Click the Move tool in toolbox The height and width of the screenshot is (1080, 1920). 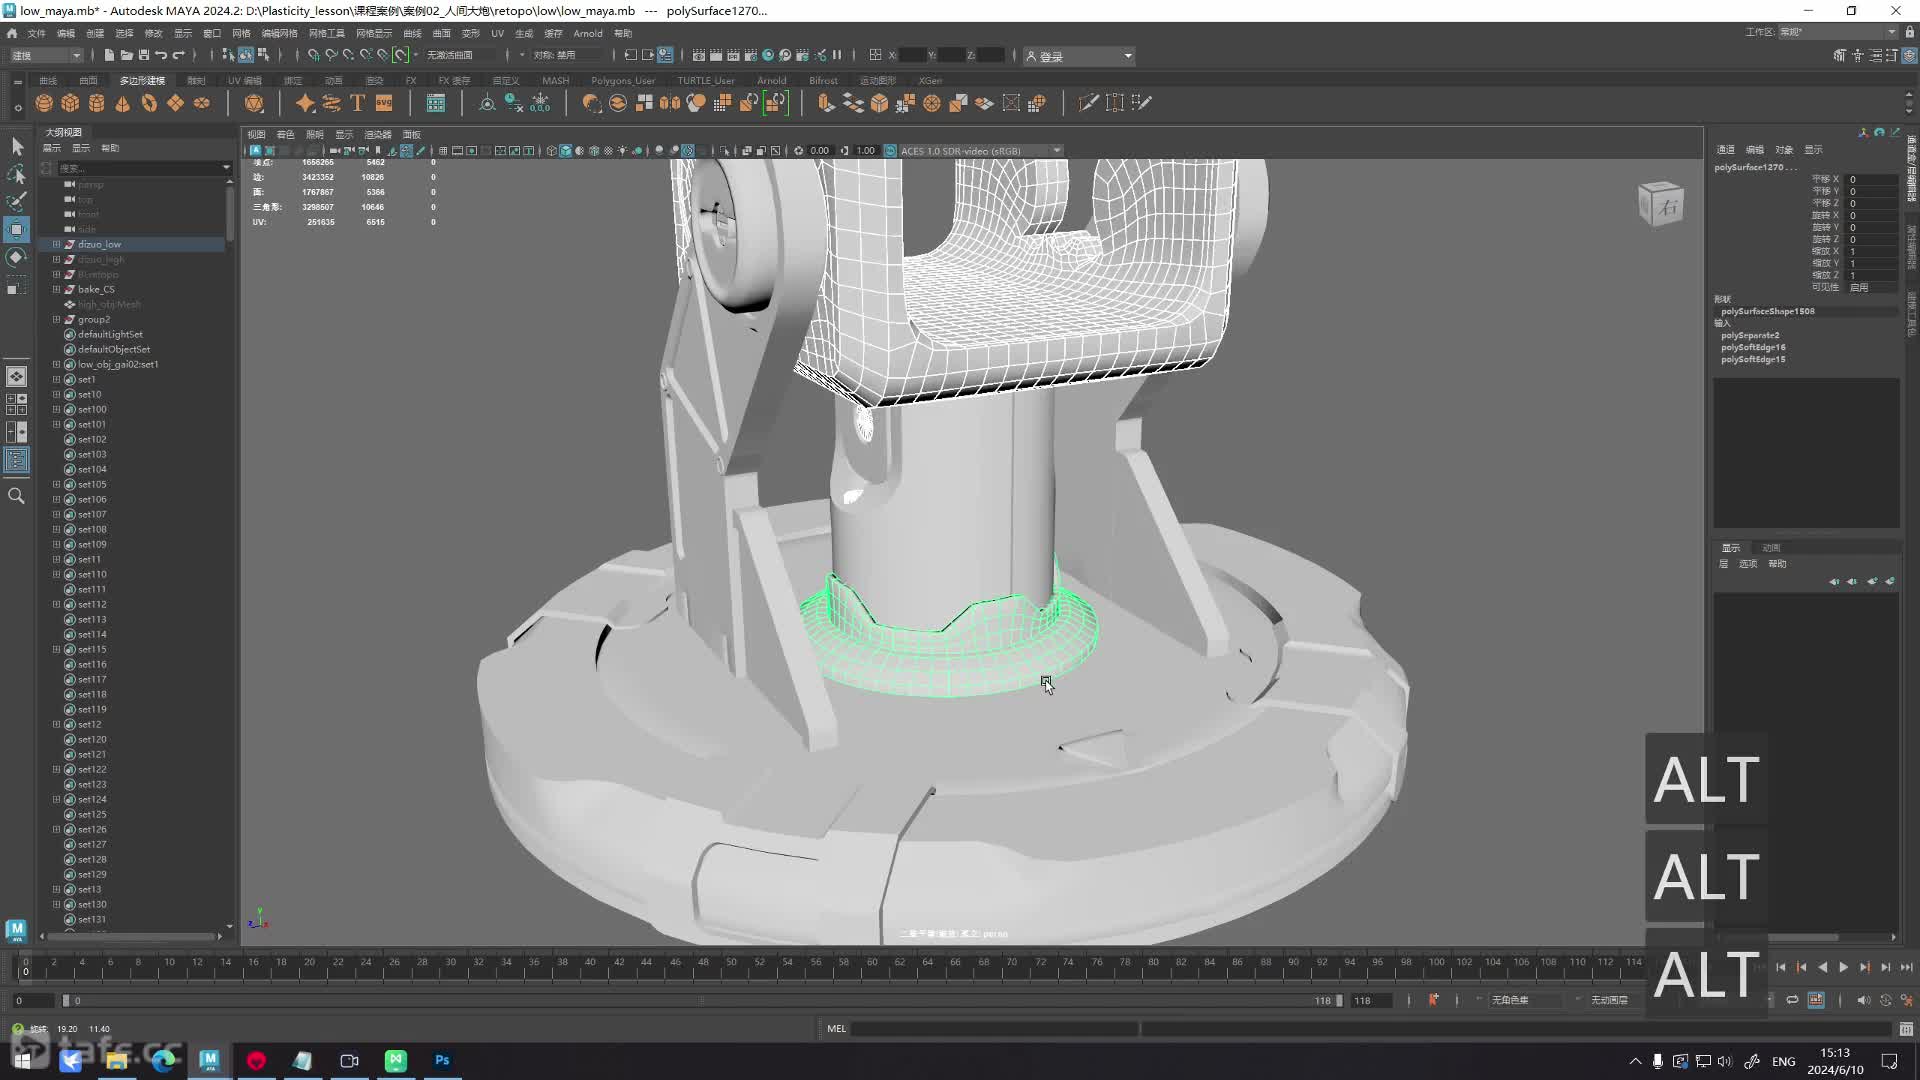click(17, 230)
